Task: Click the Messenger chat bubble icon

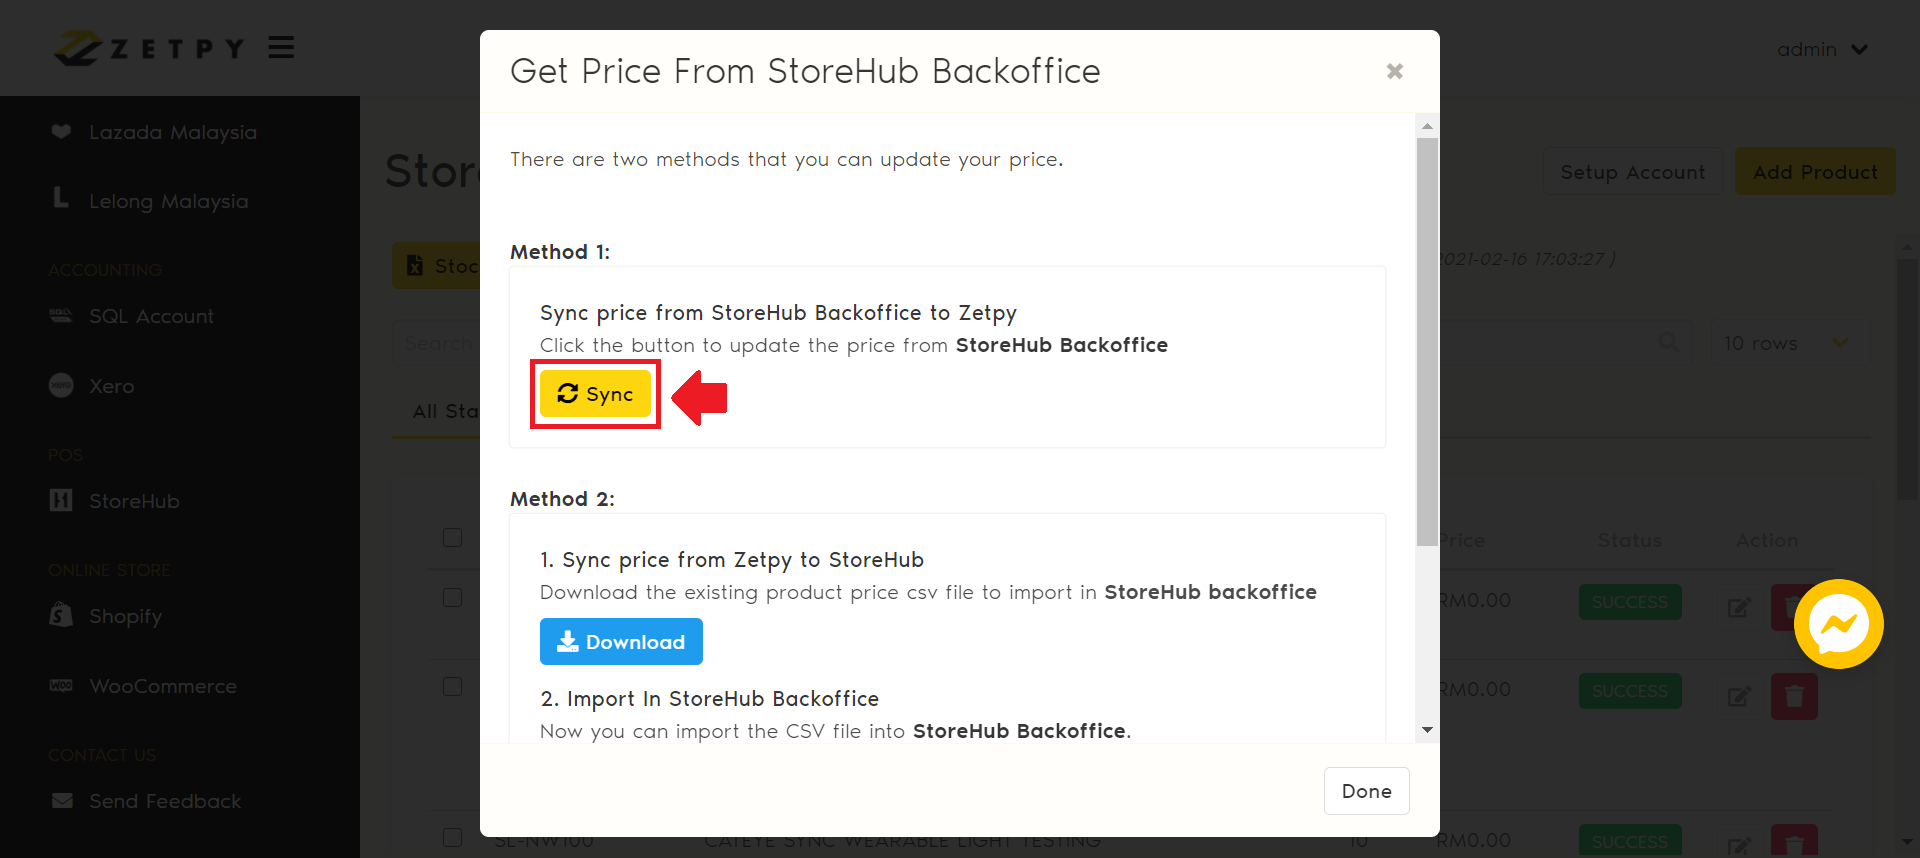Action: click(1838, 624)
